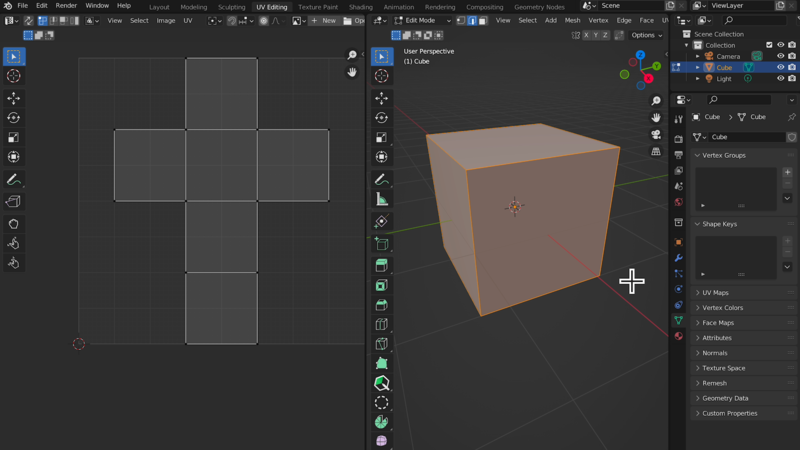Select the Rip Region tool in UV editor
This screenshot has width=800, height=450.
coord(14,202)
